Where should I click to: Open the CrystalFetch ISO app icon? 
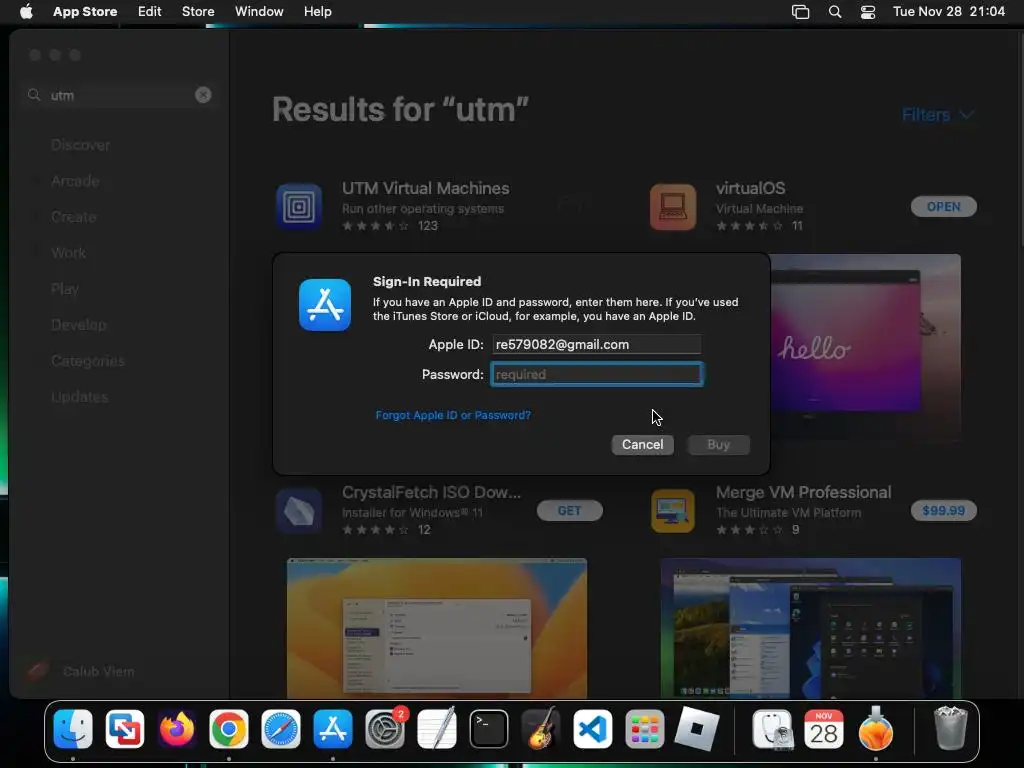coord(299,511)
